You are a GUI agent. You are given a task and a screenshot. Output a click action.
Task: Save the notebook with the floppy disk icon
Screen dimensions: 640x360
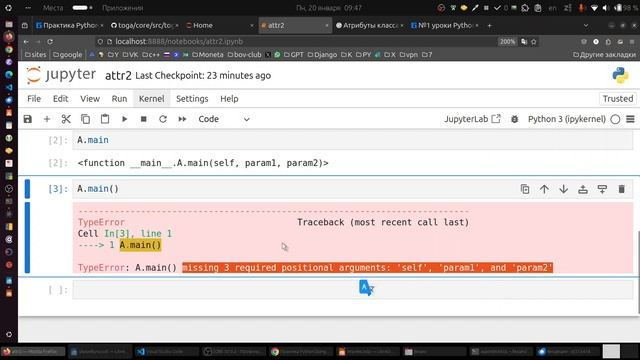[x=27, y=119]
